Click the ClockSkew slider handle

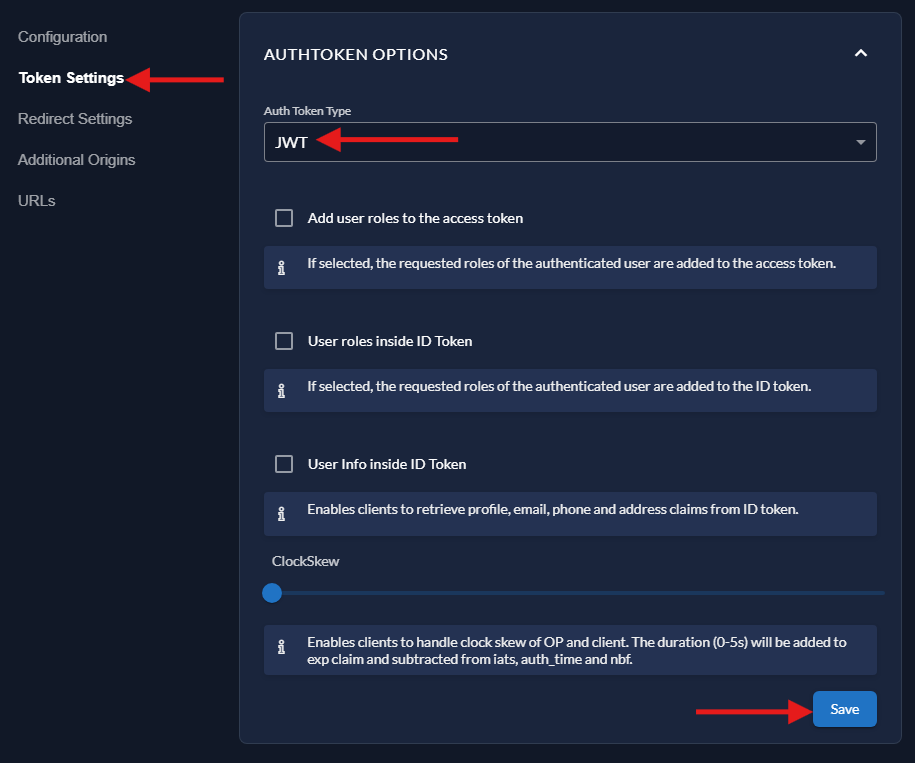(271, 593)
